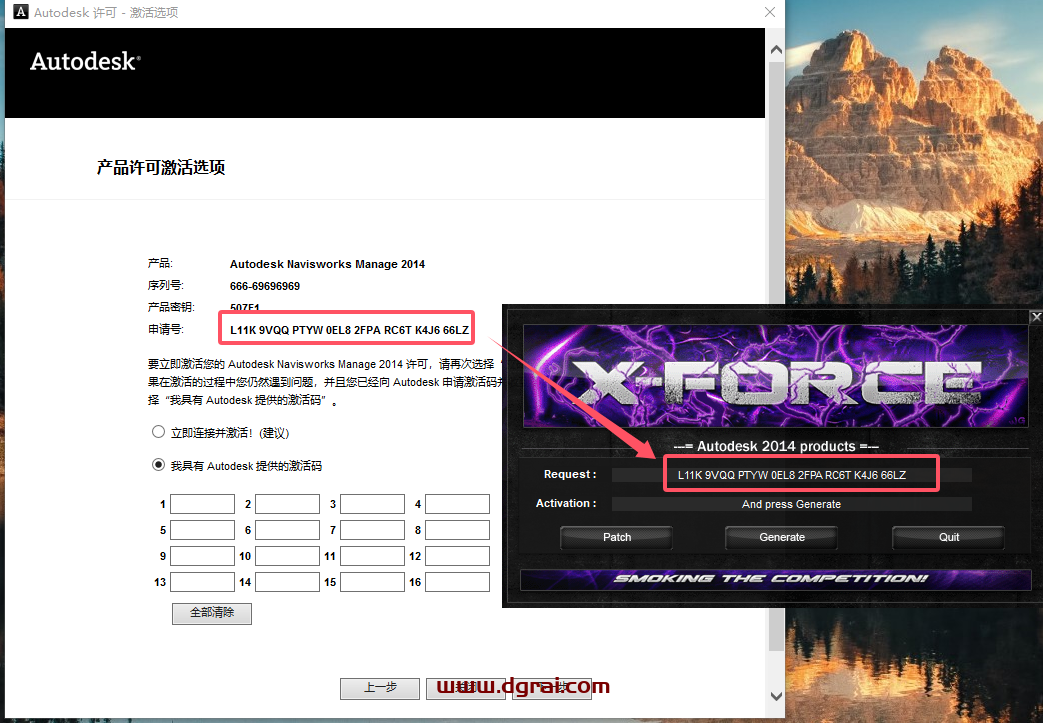Screen dimensions: 1043x723
Task: Click activation code field 8
Action: pyautogui.click(x=458, y=529)
